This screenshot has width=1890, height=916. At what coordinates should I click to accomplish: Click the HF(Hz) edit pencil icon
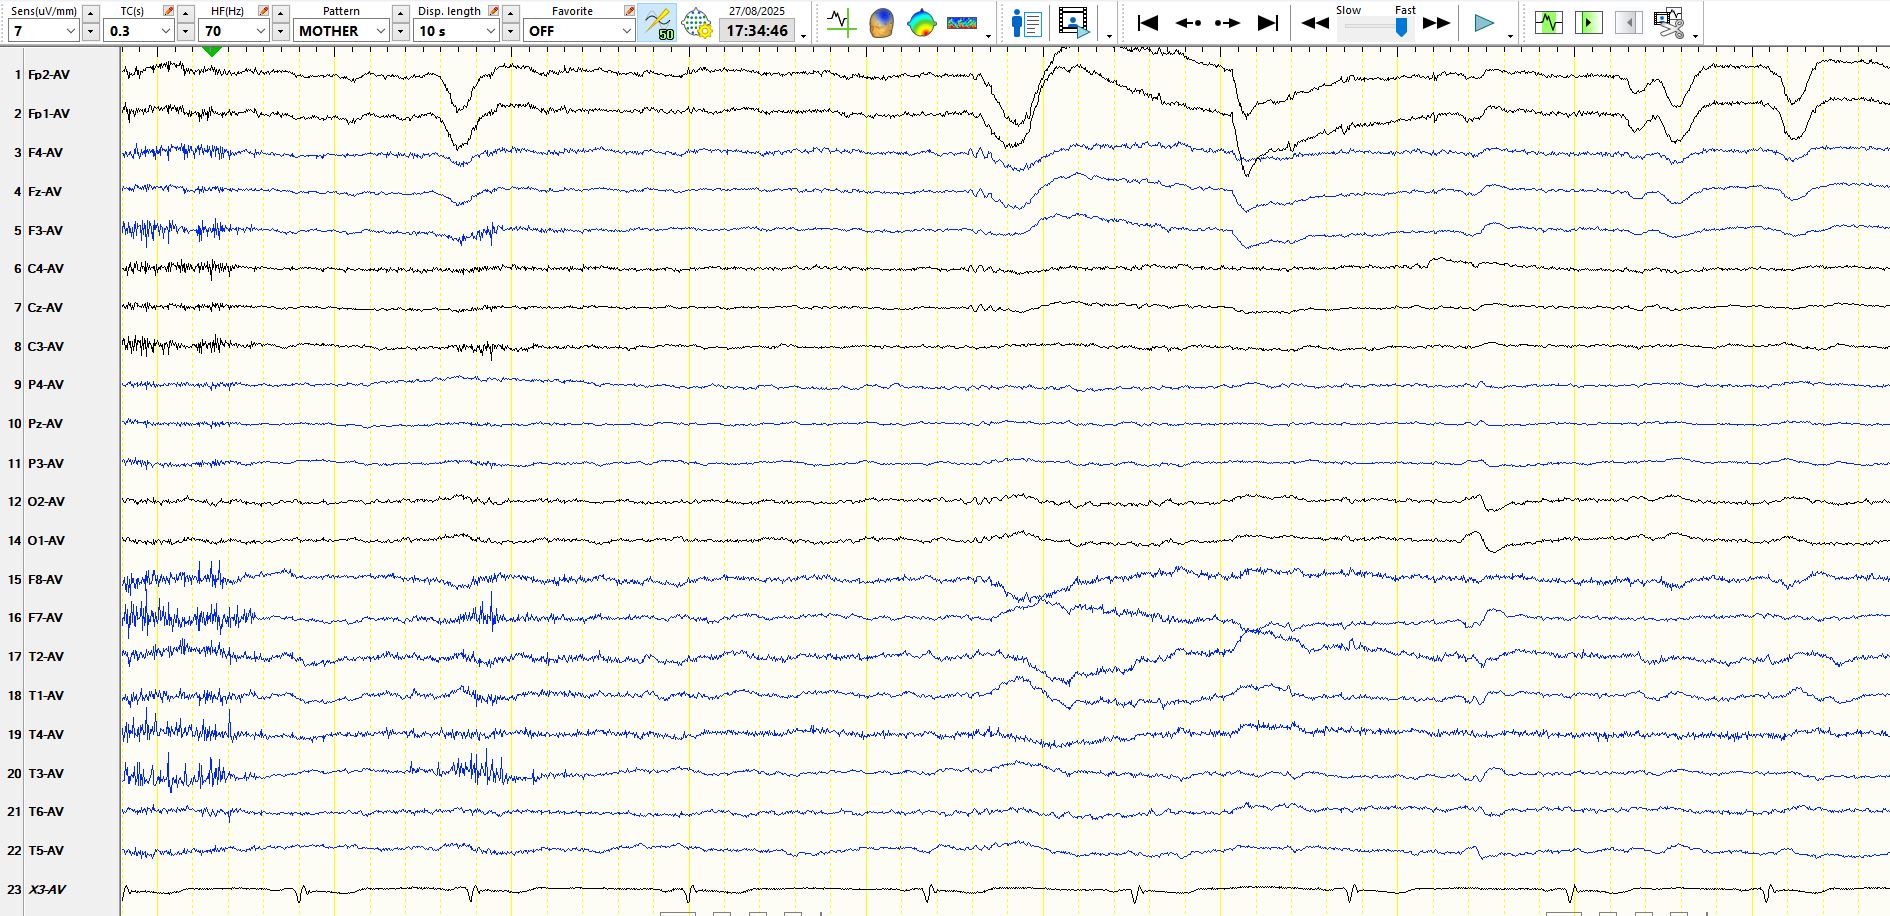tap(263, 11)
